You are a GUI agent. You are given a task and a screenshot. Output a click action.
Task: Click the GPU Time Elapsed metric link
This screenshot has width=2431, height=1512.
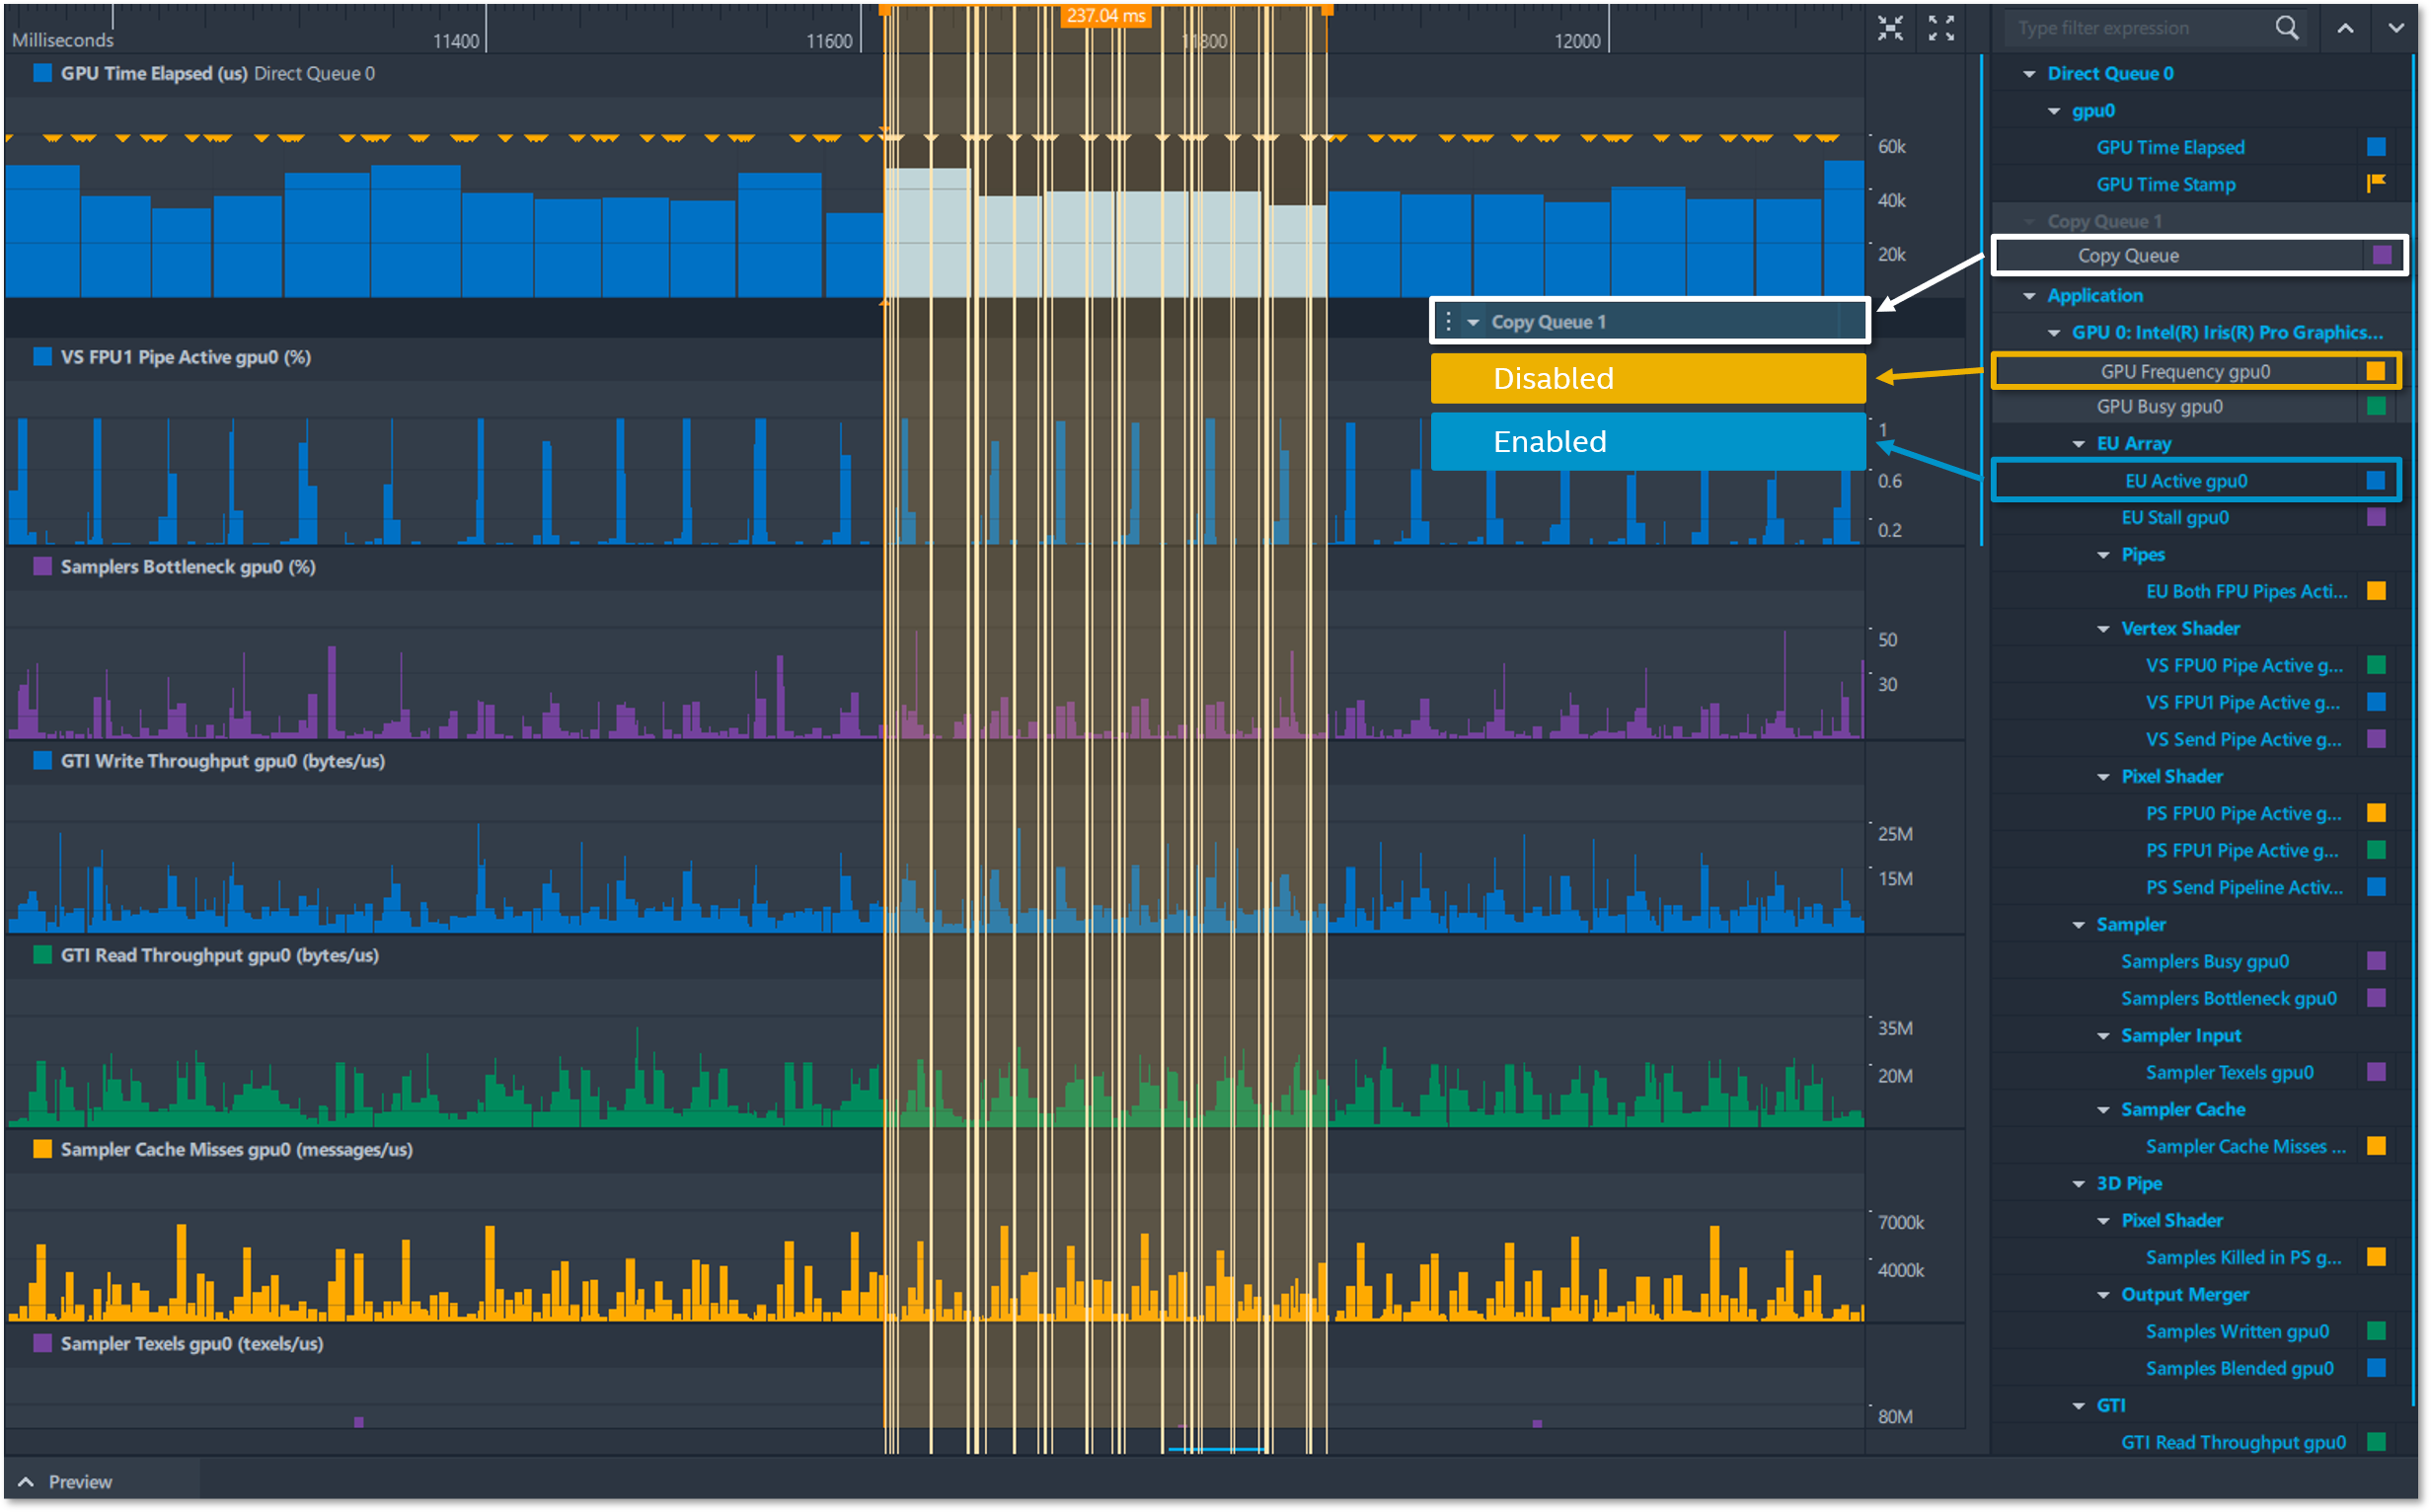(x=2170, y=147)
